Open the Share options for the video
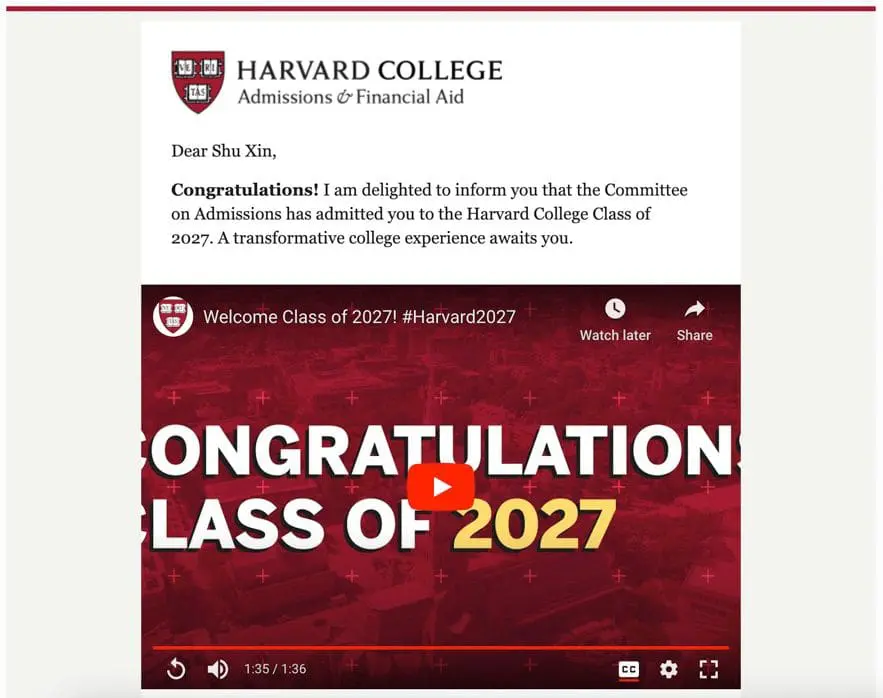Image resolution: width=883 pixels, height=698 pixels. pyautogui.click(x=694, y=320)
